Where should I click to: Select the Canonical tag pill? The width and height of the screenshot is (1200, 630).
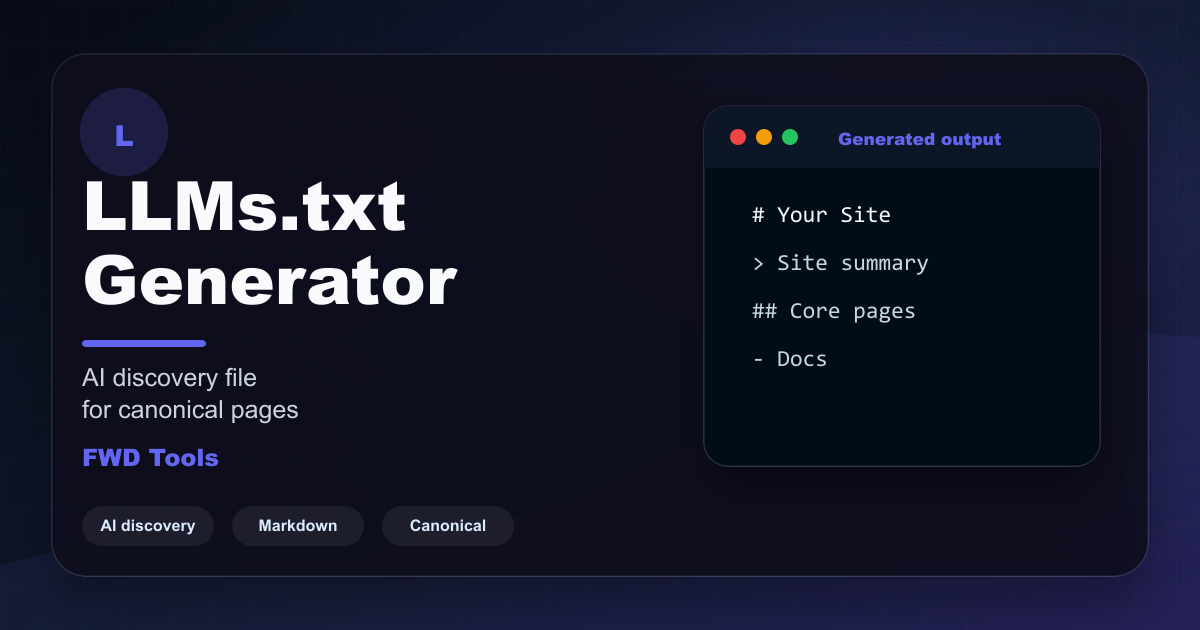point(448,526)
